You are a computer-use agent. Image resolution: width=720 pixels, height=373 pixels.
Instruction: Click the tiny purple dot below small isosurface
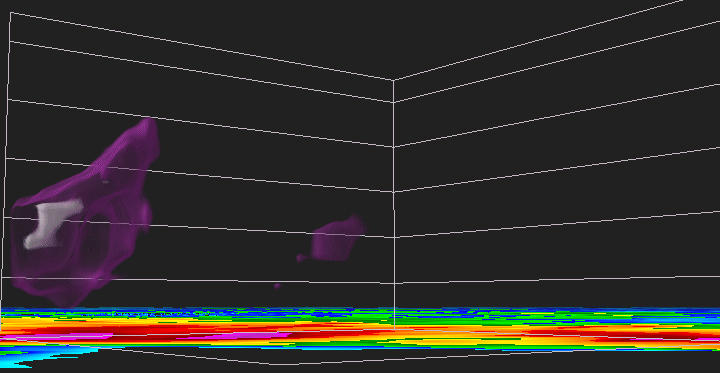click(x=277, y=286)
